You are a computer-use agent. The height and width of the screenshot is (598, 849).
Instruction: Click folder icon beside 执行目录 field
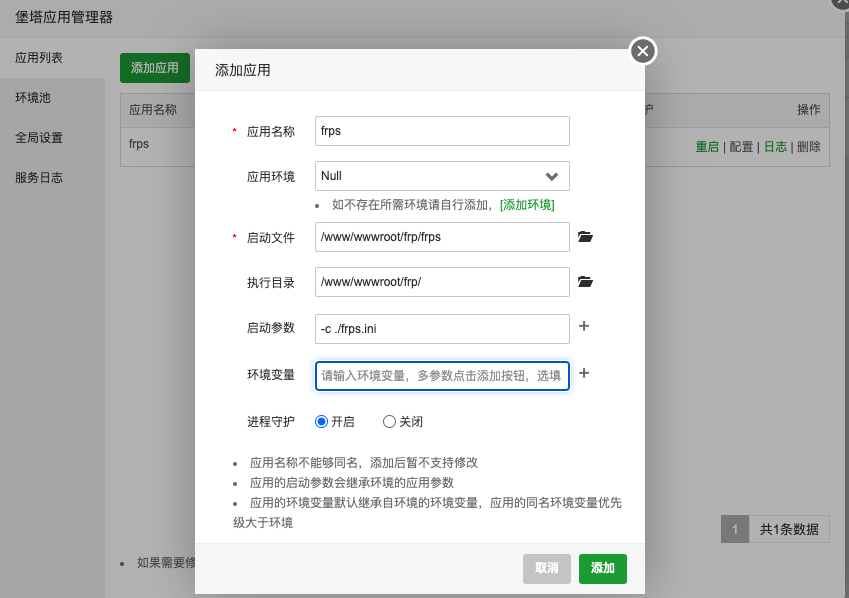point(585,282)
